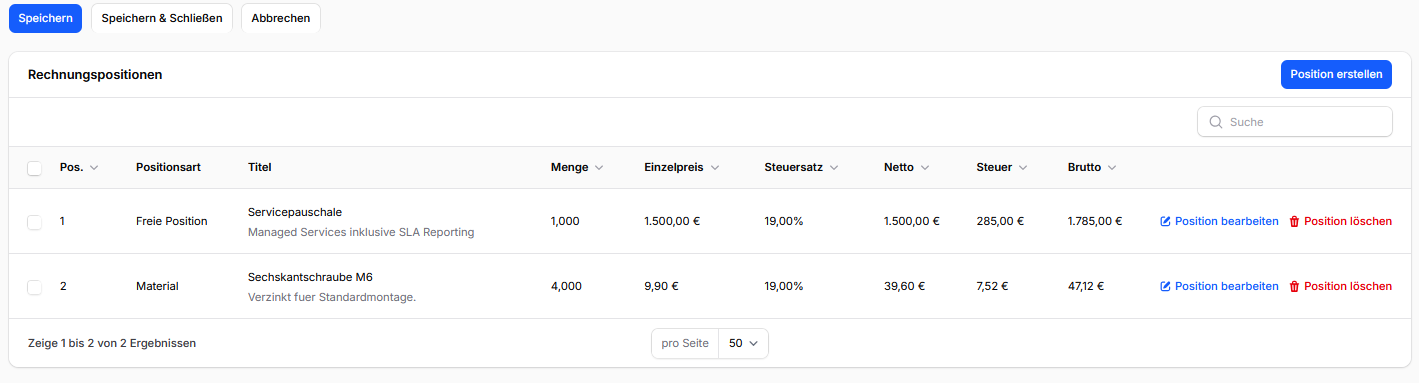The image size is (1419, 383).
Task: Click the quantity value 1,000
Action: [x=565, y=222]
